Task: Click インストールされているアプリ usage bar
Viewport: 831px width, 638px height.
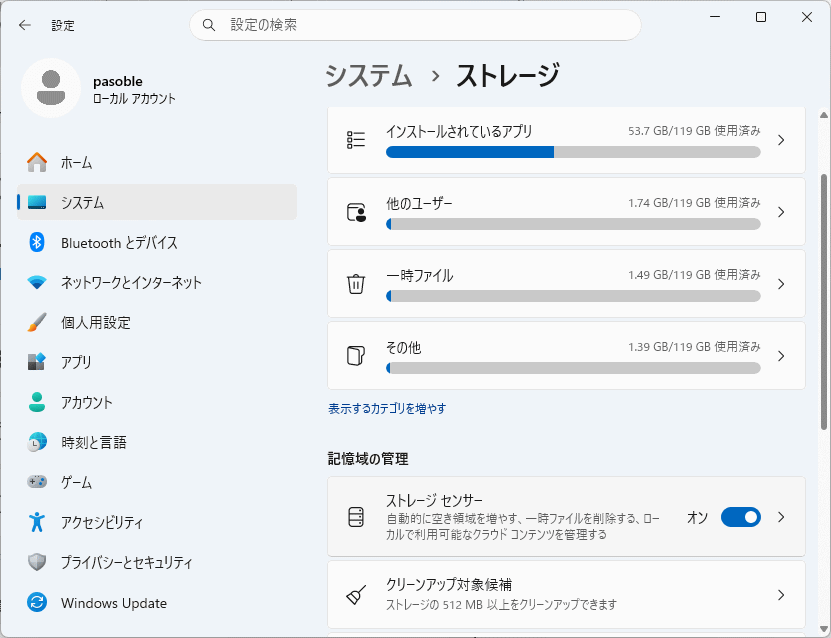Action: pyautogui.click(x=573, y=152)
